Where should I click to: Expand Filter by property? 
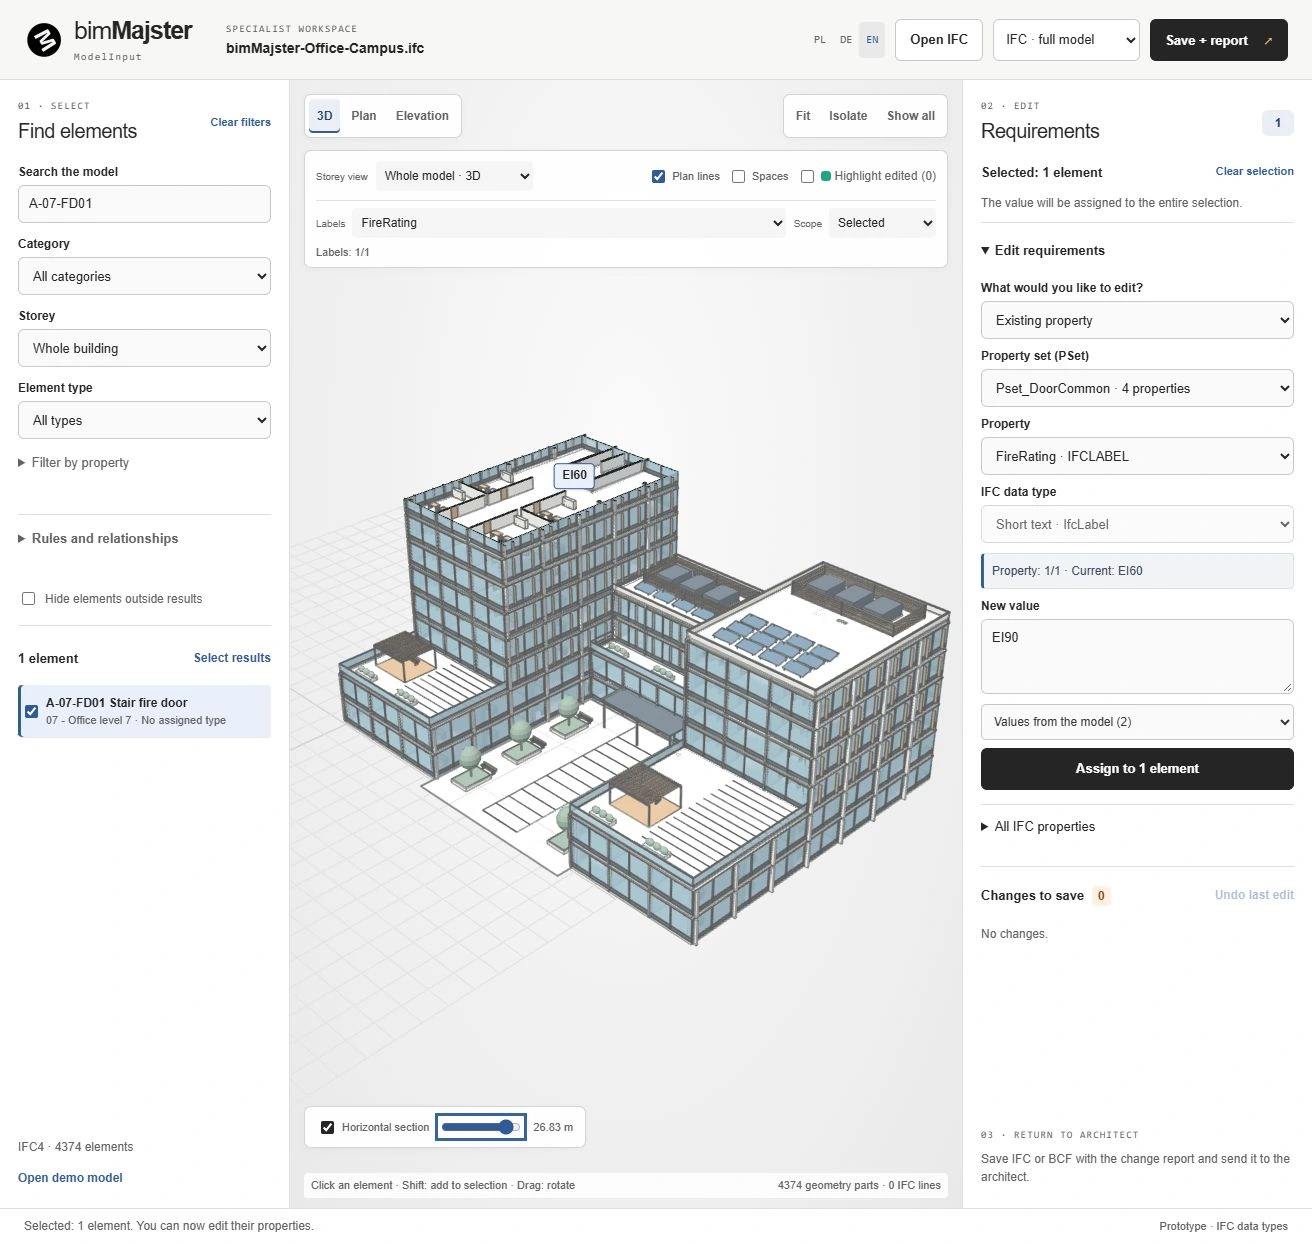[73, 463]
